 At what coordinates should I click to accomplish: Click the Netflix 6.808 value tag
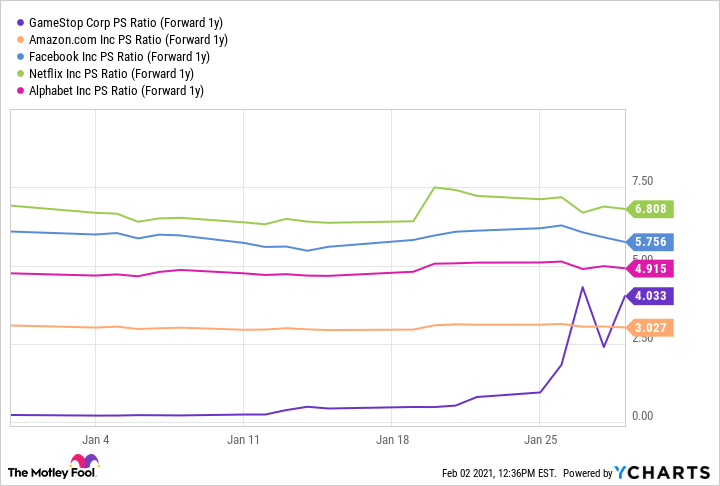pos(651,210)
